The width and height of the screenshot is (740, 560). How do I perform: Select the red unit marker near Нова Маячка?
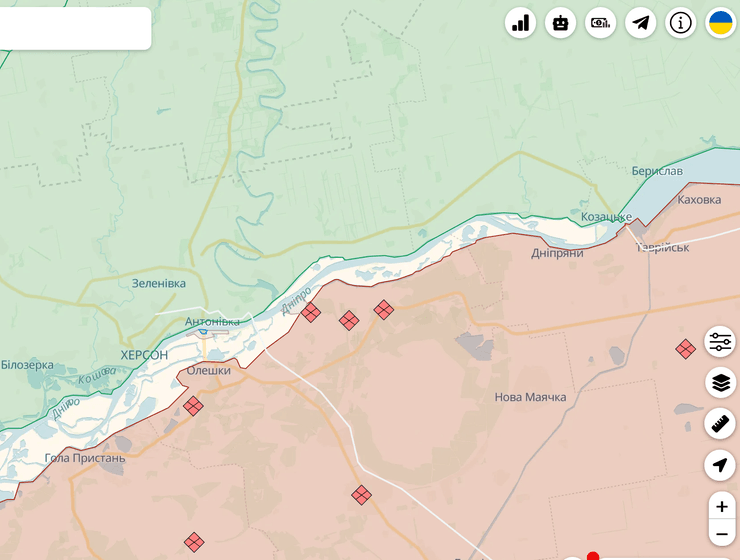(x=685, y=349)
